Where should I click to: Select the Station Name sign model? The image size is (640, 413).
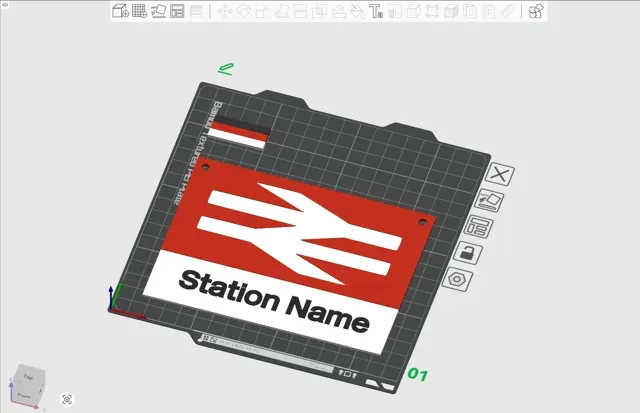289,255
